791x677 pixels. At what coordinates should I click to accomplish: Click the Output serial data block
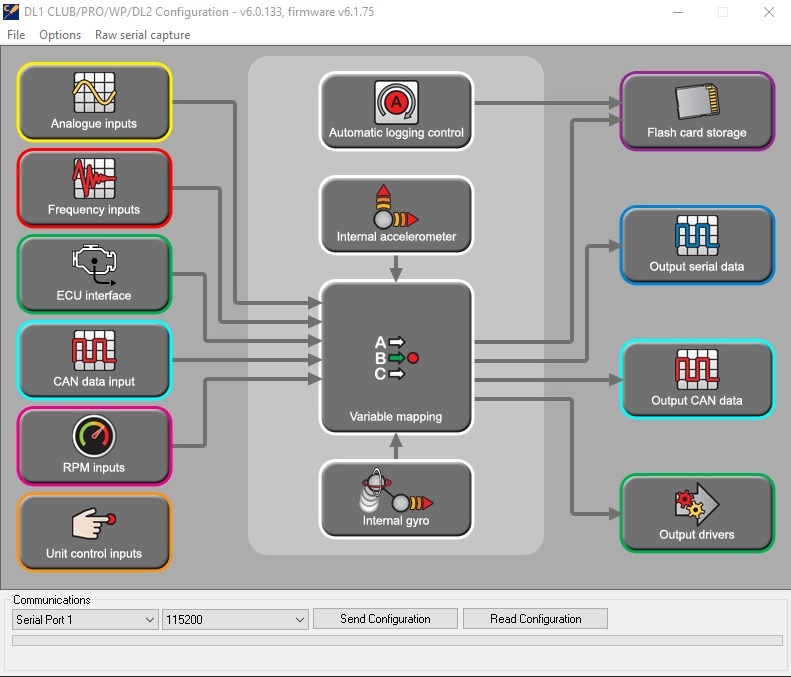pyautogui.click(x=697, y=245)
